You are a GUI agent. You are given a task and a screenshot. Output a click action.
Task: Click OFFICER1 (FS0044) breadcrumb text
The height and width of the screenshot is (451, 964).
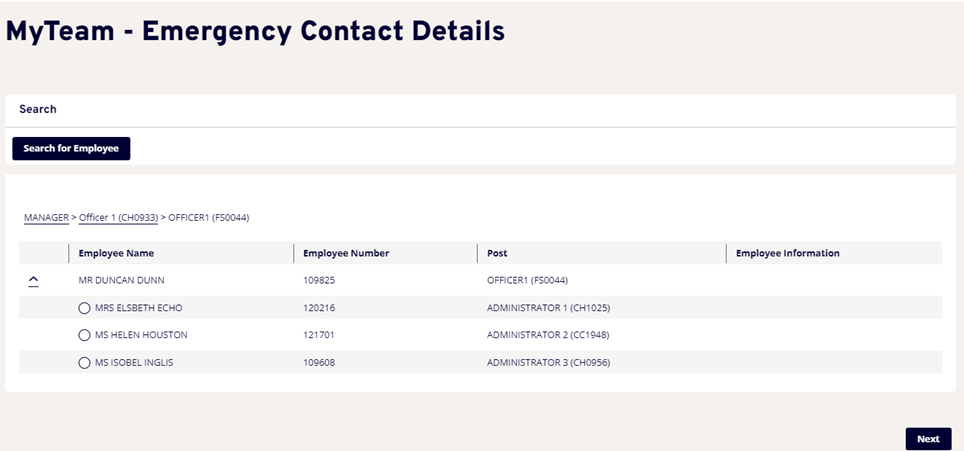(208, 217)
